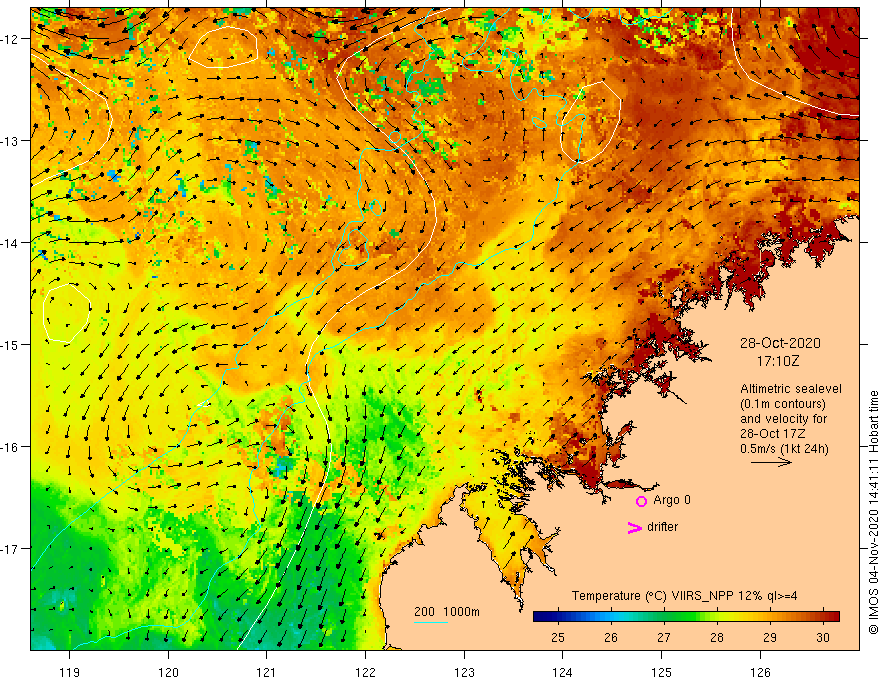Click the magenta drifter arrow symbol
Viewport: 880px width, 680px height.
click(x=634, y=527)
